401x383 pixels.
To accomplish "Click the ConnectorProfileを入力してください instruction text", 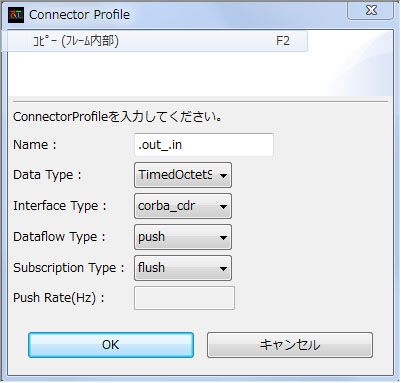I will [x=118, y=117].
